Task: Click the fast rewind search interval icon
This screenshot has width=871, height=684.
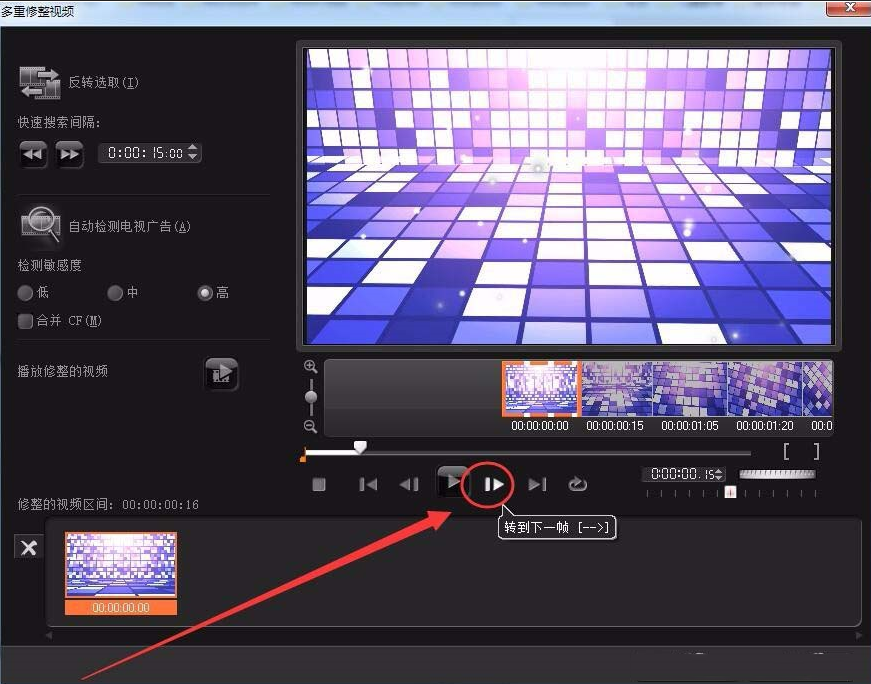Action: 32,154
